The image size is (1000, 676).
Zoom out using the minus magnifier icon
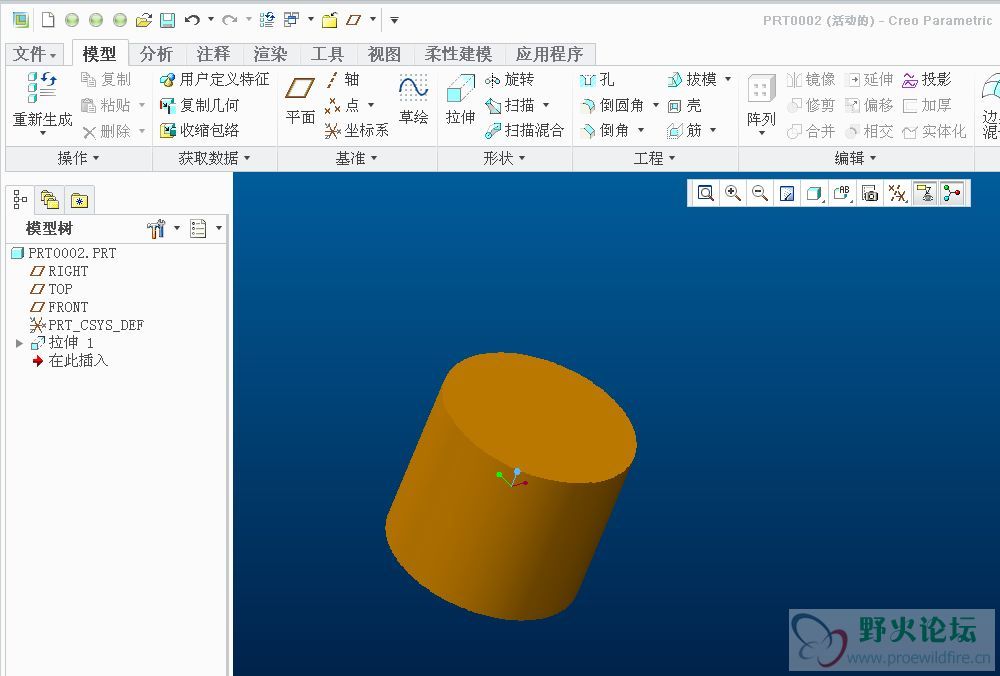(x=760, y=193)
